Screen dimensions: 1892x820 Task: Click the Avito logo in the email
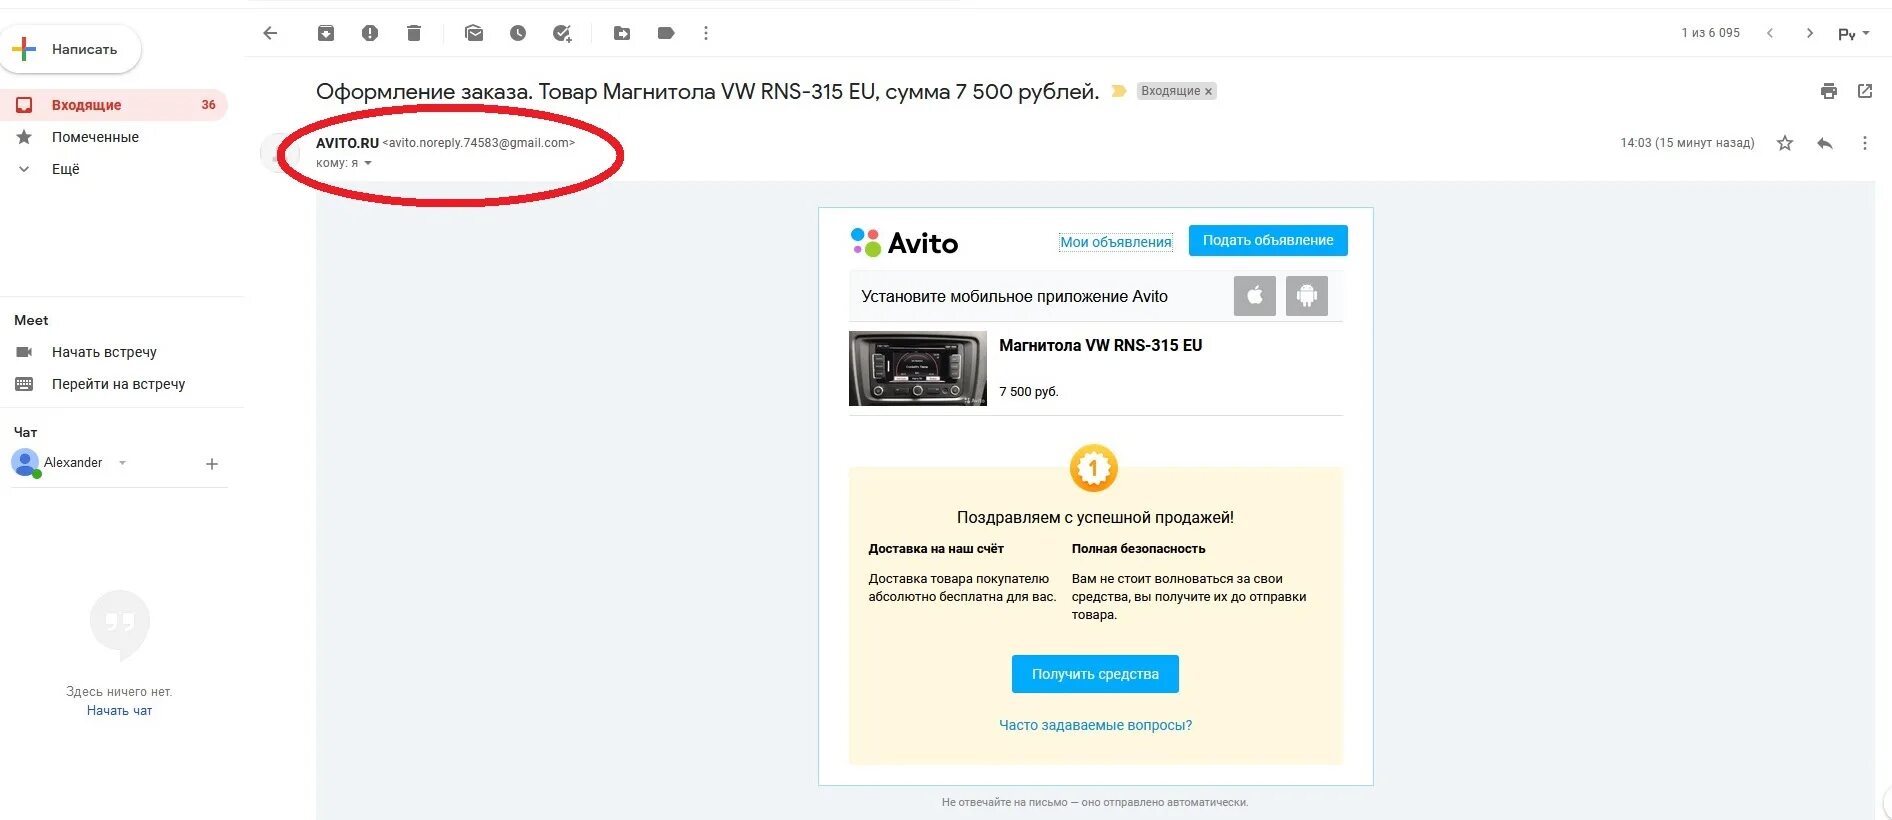[x=904, y=243]
